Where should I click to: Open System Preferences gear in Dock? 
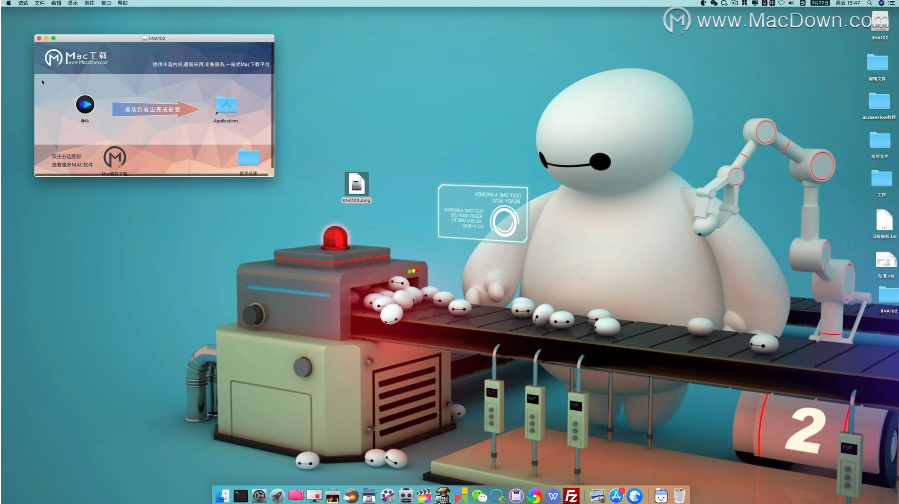(259, 495)
